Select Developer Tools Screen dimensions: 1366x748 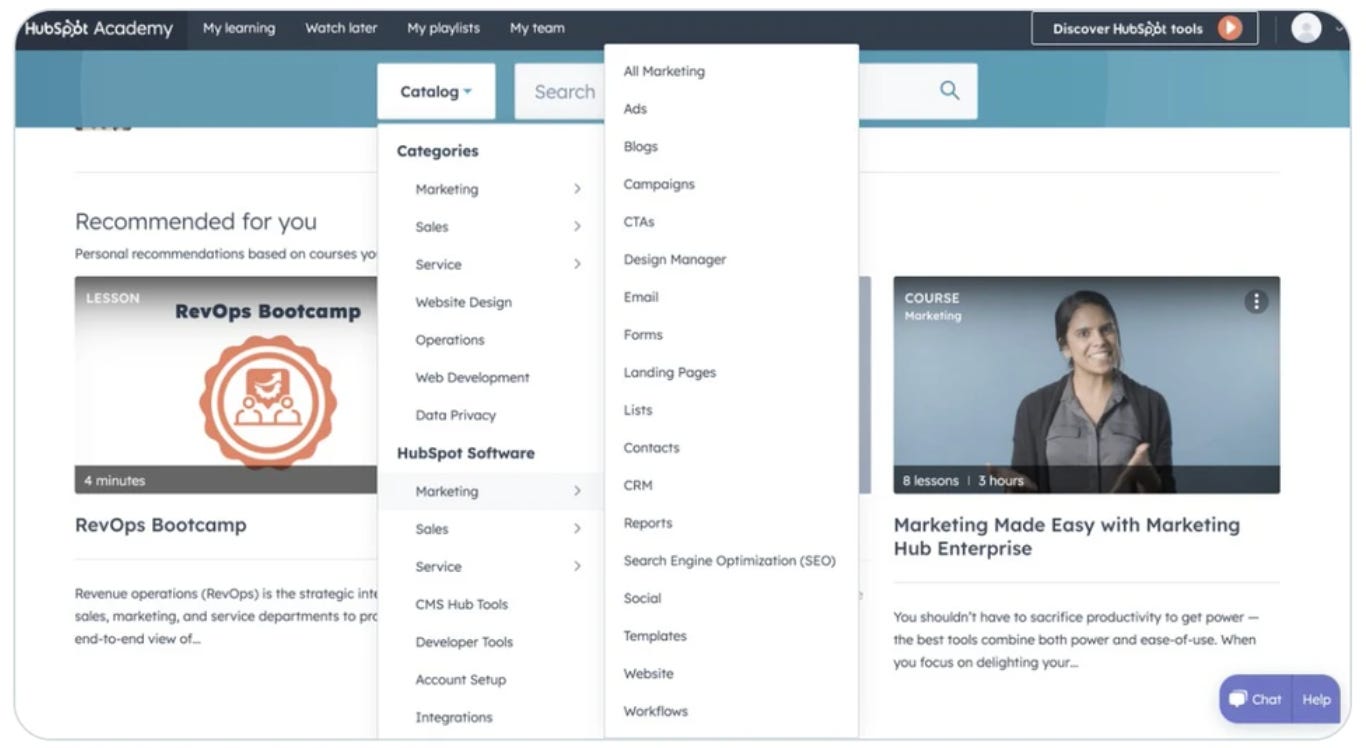tap(464, 642)
